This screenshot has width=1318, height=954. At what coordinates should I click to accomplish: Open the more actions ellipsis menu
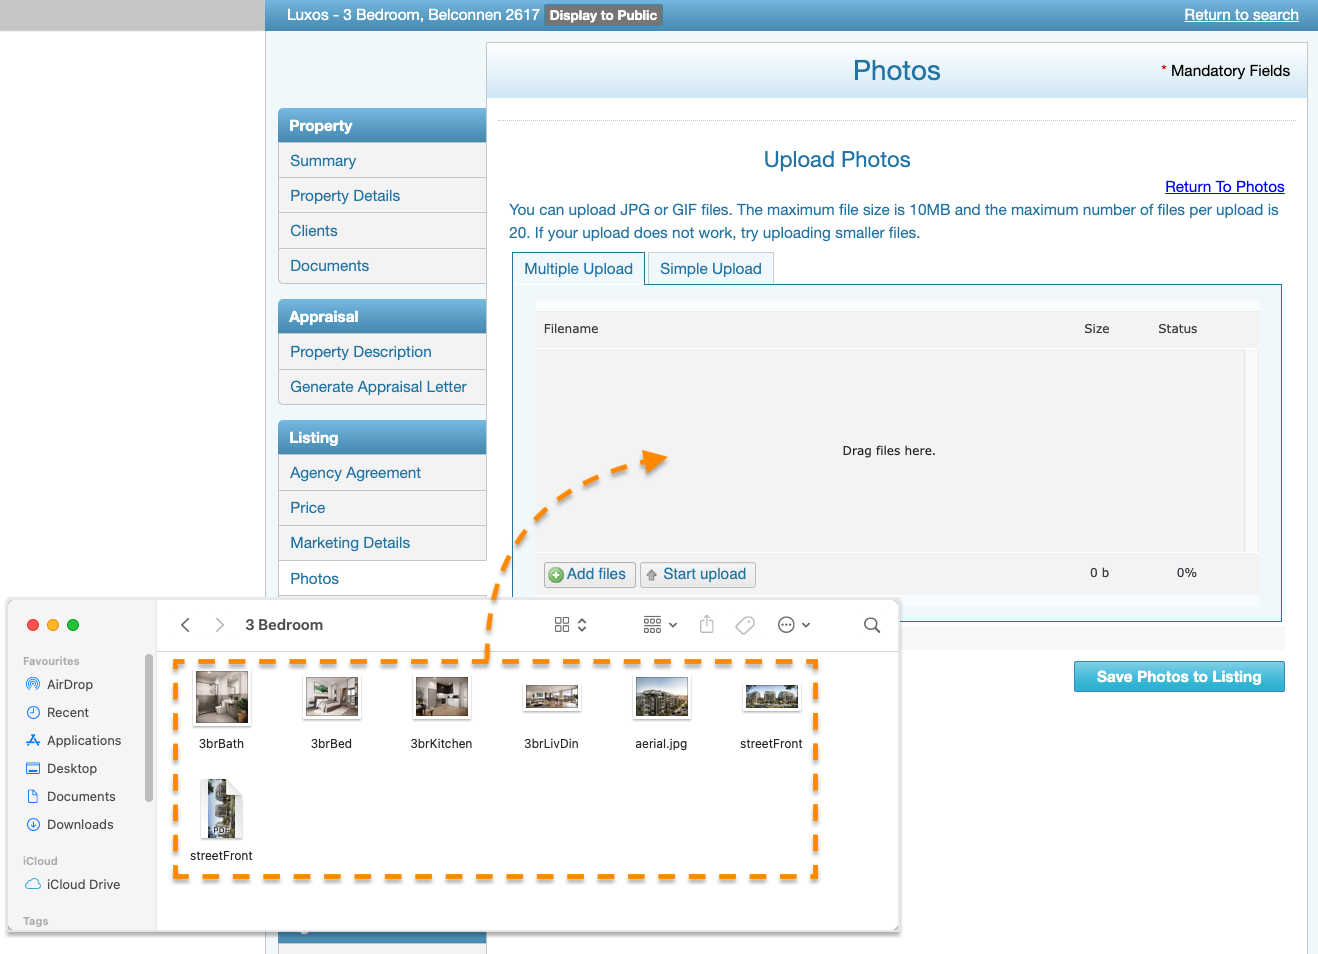pos(793,625)
